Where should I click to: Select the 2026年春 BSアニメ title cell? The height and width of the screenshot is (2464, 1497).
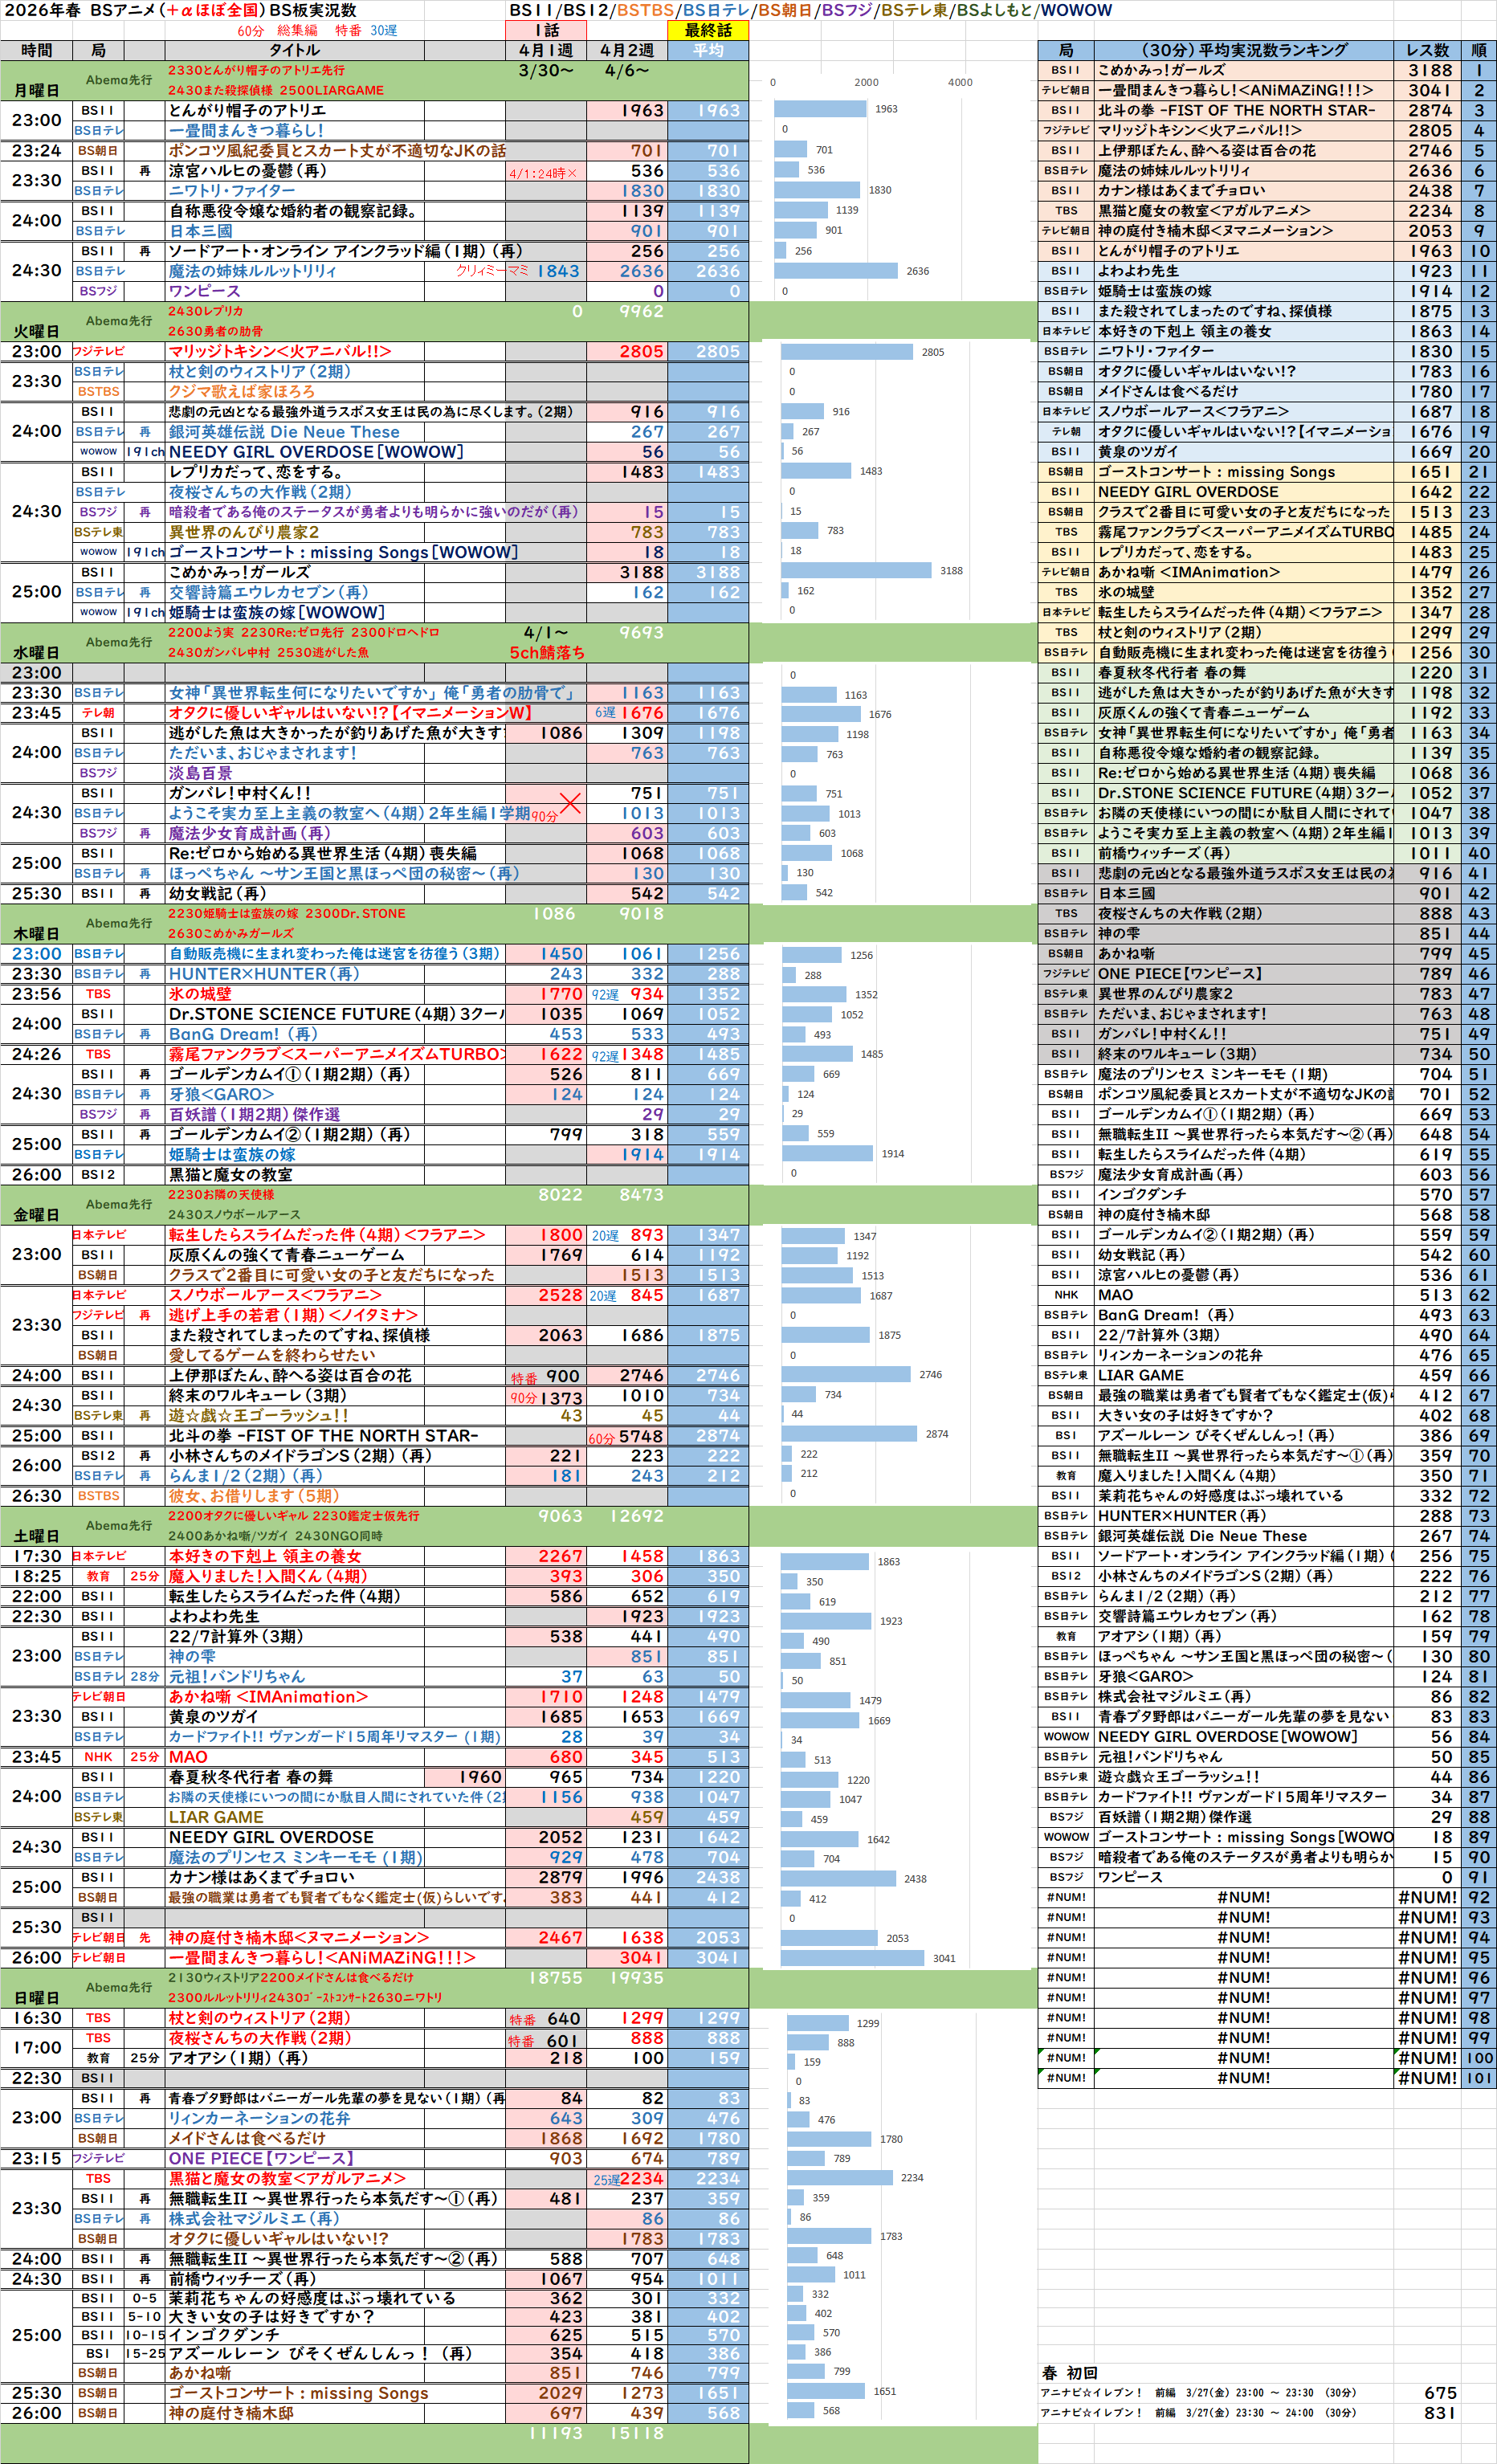(180, 10)
